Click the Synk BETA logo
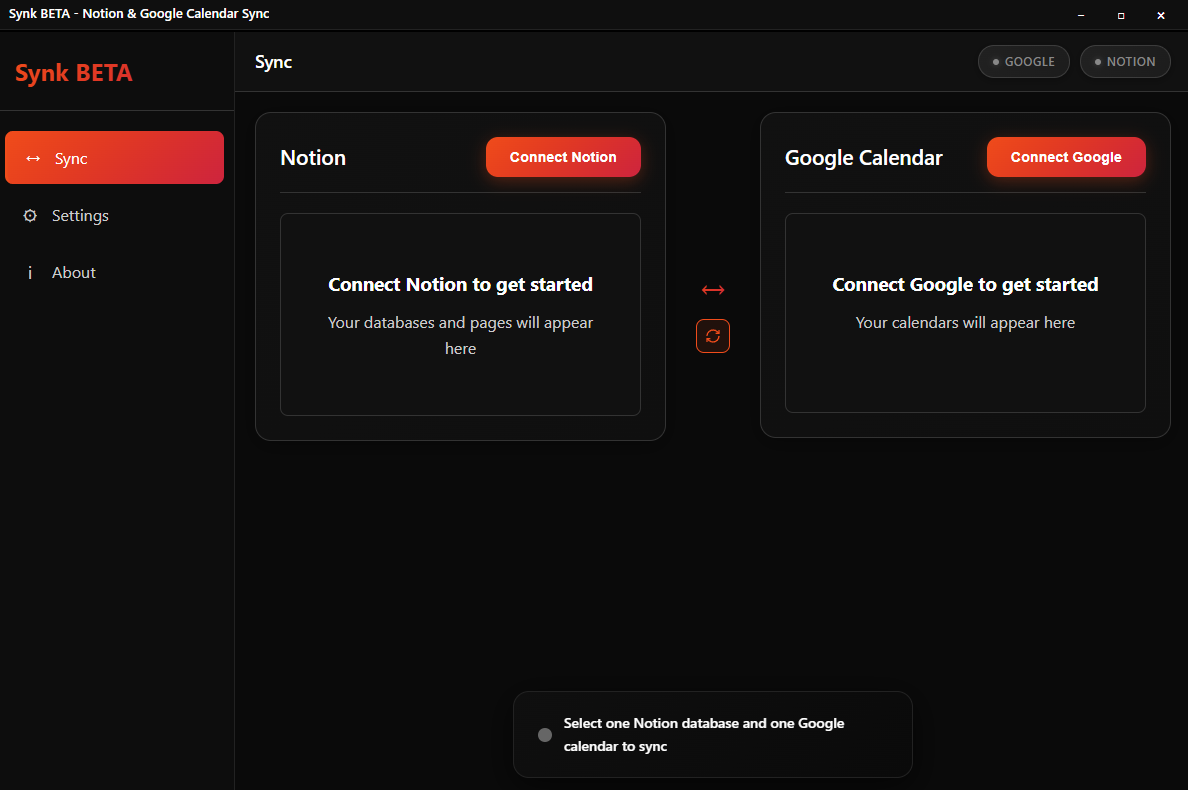This screenshot has height=790, width=1188. coord(73,72)
